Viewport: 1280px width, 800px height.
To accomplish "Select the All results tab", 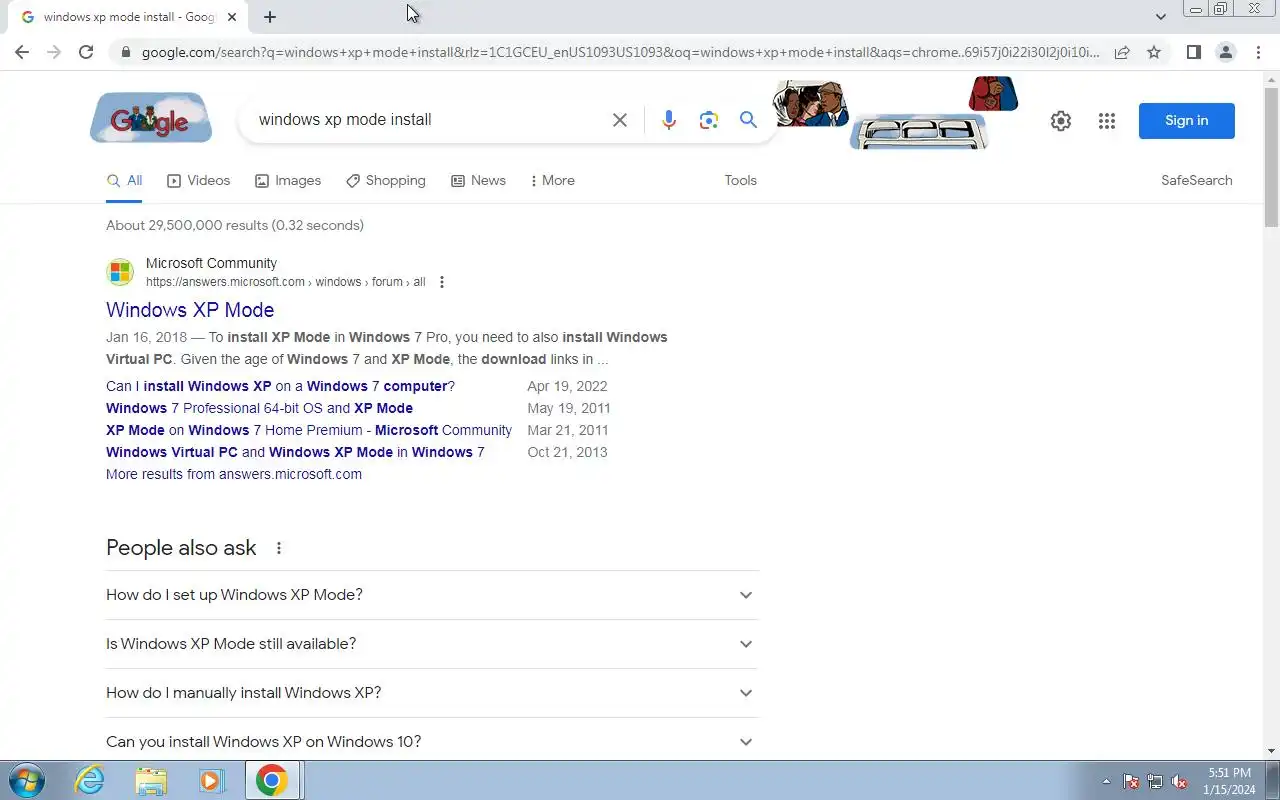I will 124,181.
